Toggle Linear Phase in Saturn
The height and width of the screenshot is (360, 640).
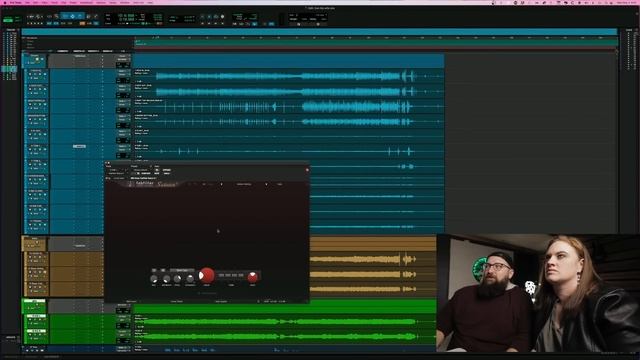(x=177, y=302)
